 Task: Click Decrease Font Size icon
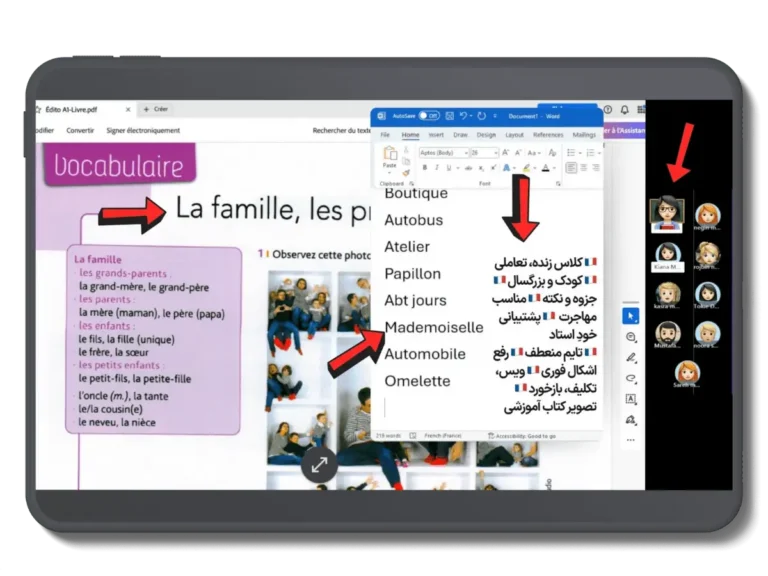point(518,153)
